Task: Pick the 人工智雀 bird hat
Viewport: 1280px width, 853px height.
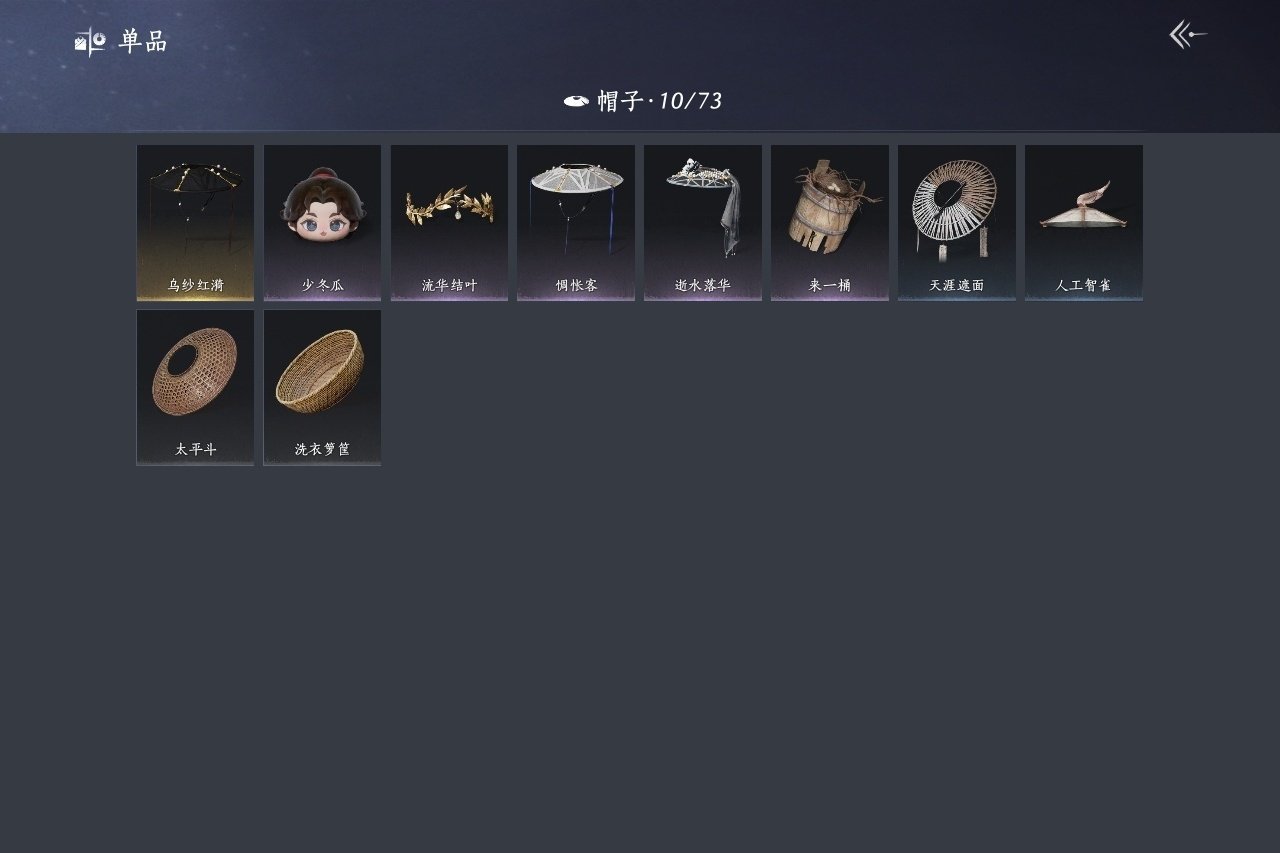Action: tap(1084, 222)
